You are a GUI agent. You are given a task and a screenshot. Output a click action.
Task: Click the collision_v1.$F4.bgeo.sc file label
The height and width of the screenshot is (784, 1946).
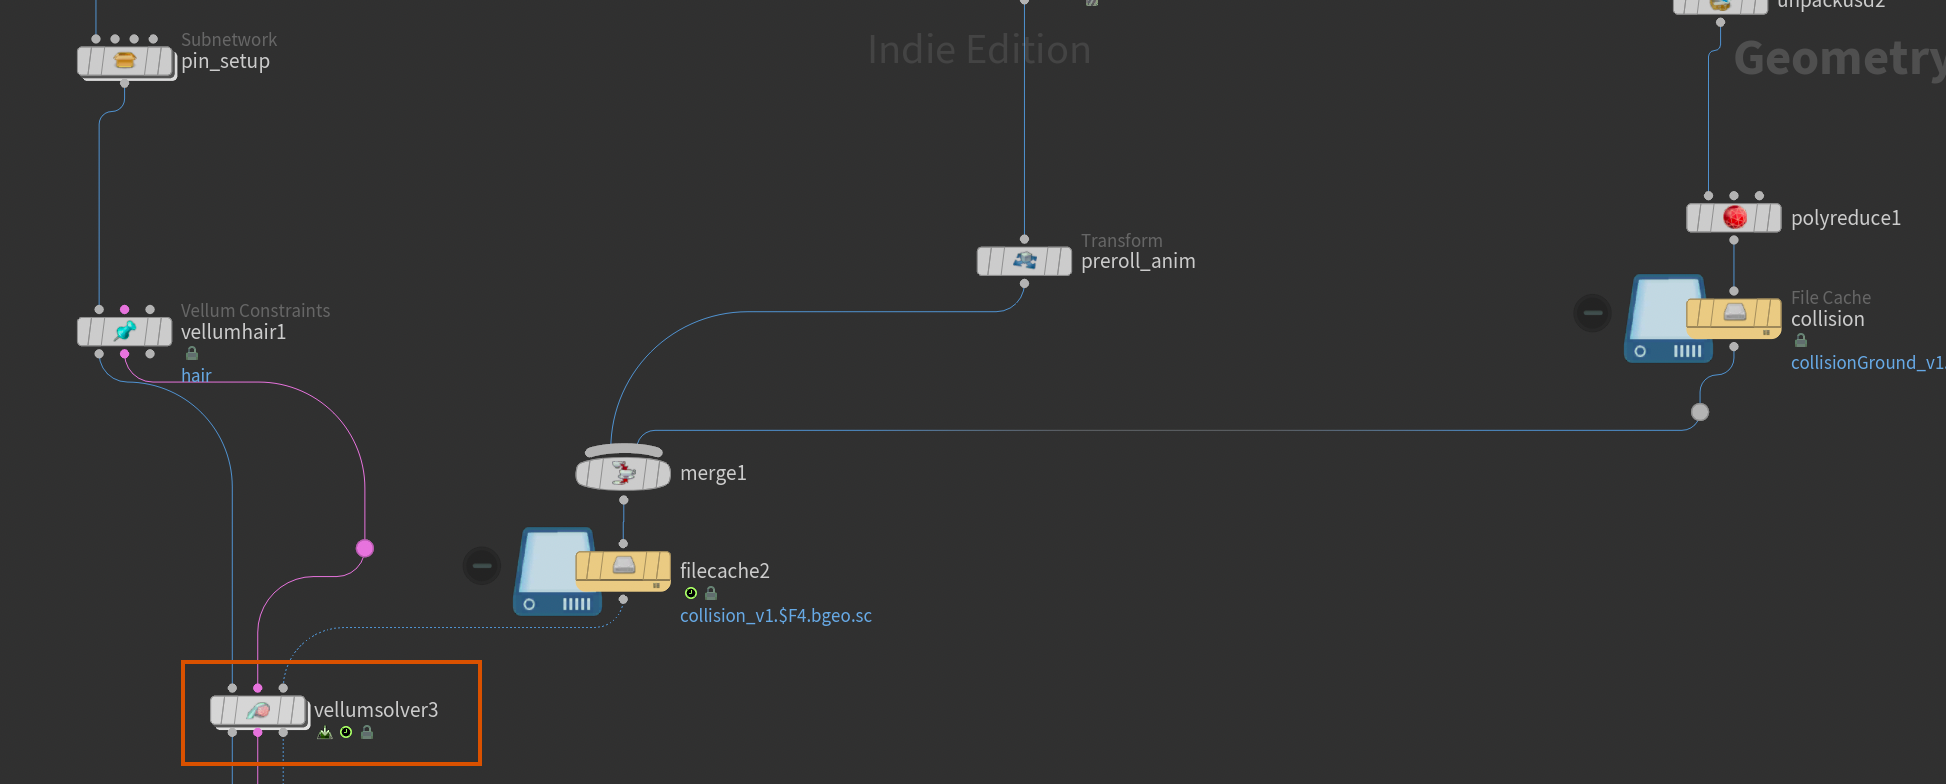tap(775, 616)
